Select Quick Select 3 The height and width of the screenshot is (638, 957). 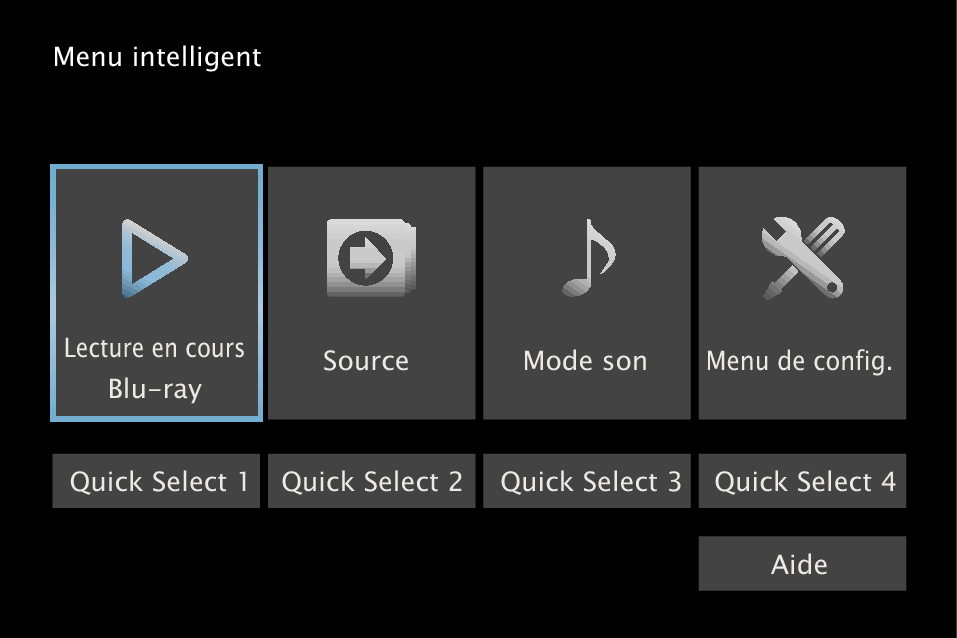586,481
